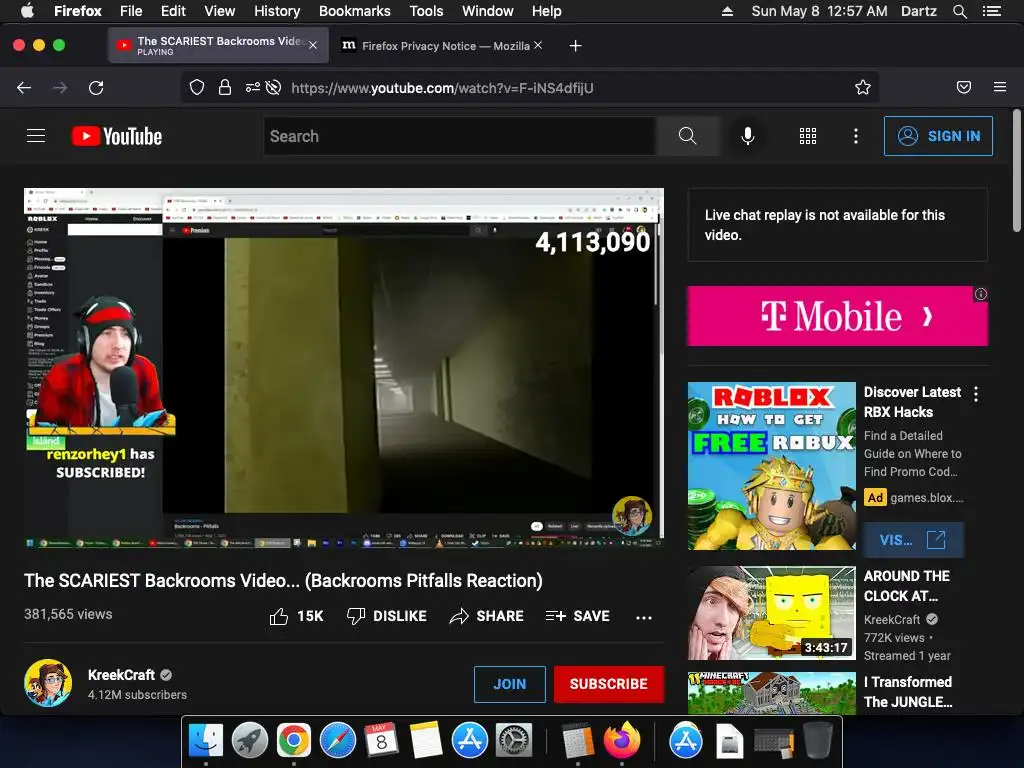Open the YouTube hamburger guide menu

36,136
